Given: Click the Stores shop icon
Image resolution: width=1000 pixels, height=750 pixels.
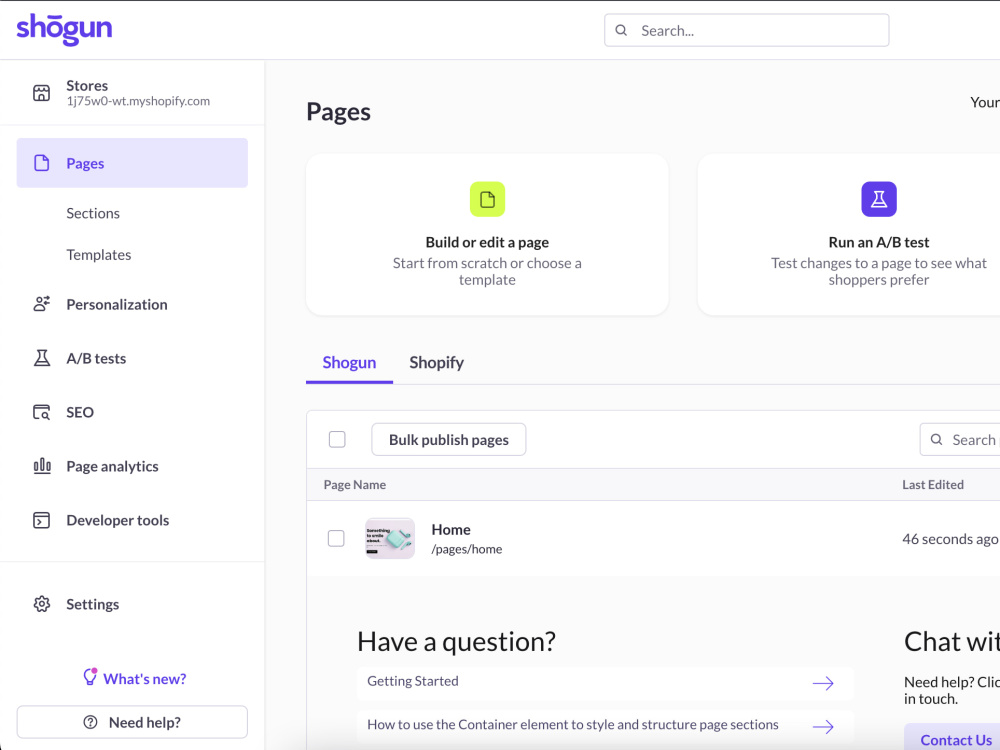Looking at the screenshot, I should click(41, 93).
